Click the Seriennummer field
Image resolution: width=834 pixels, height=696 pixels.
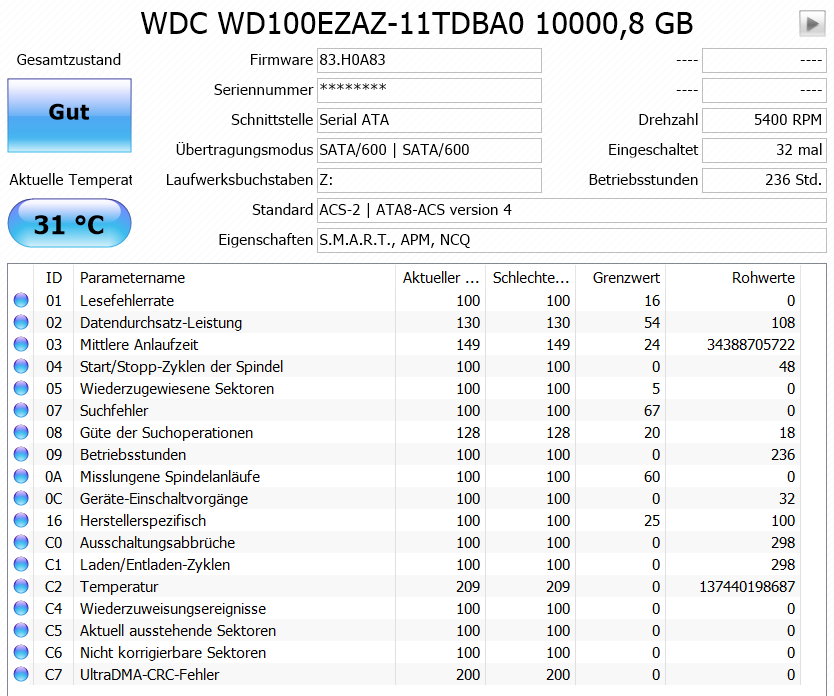click(x=429, y=90)
